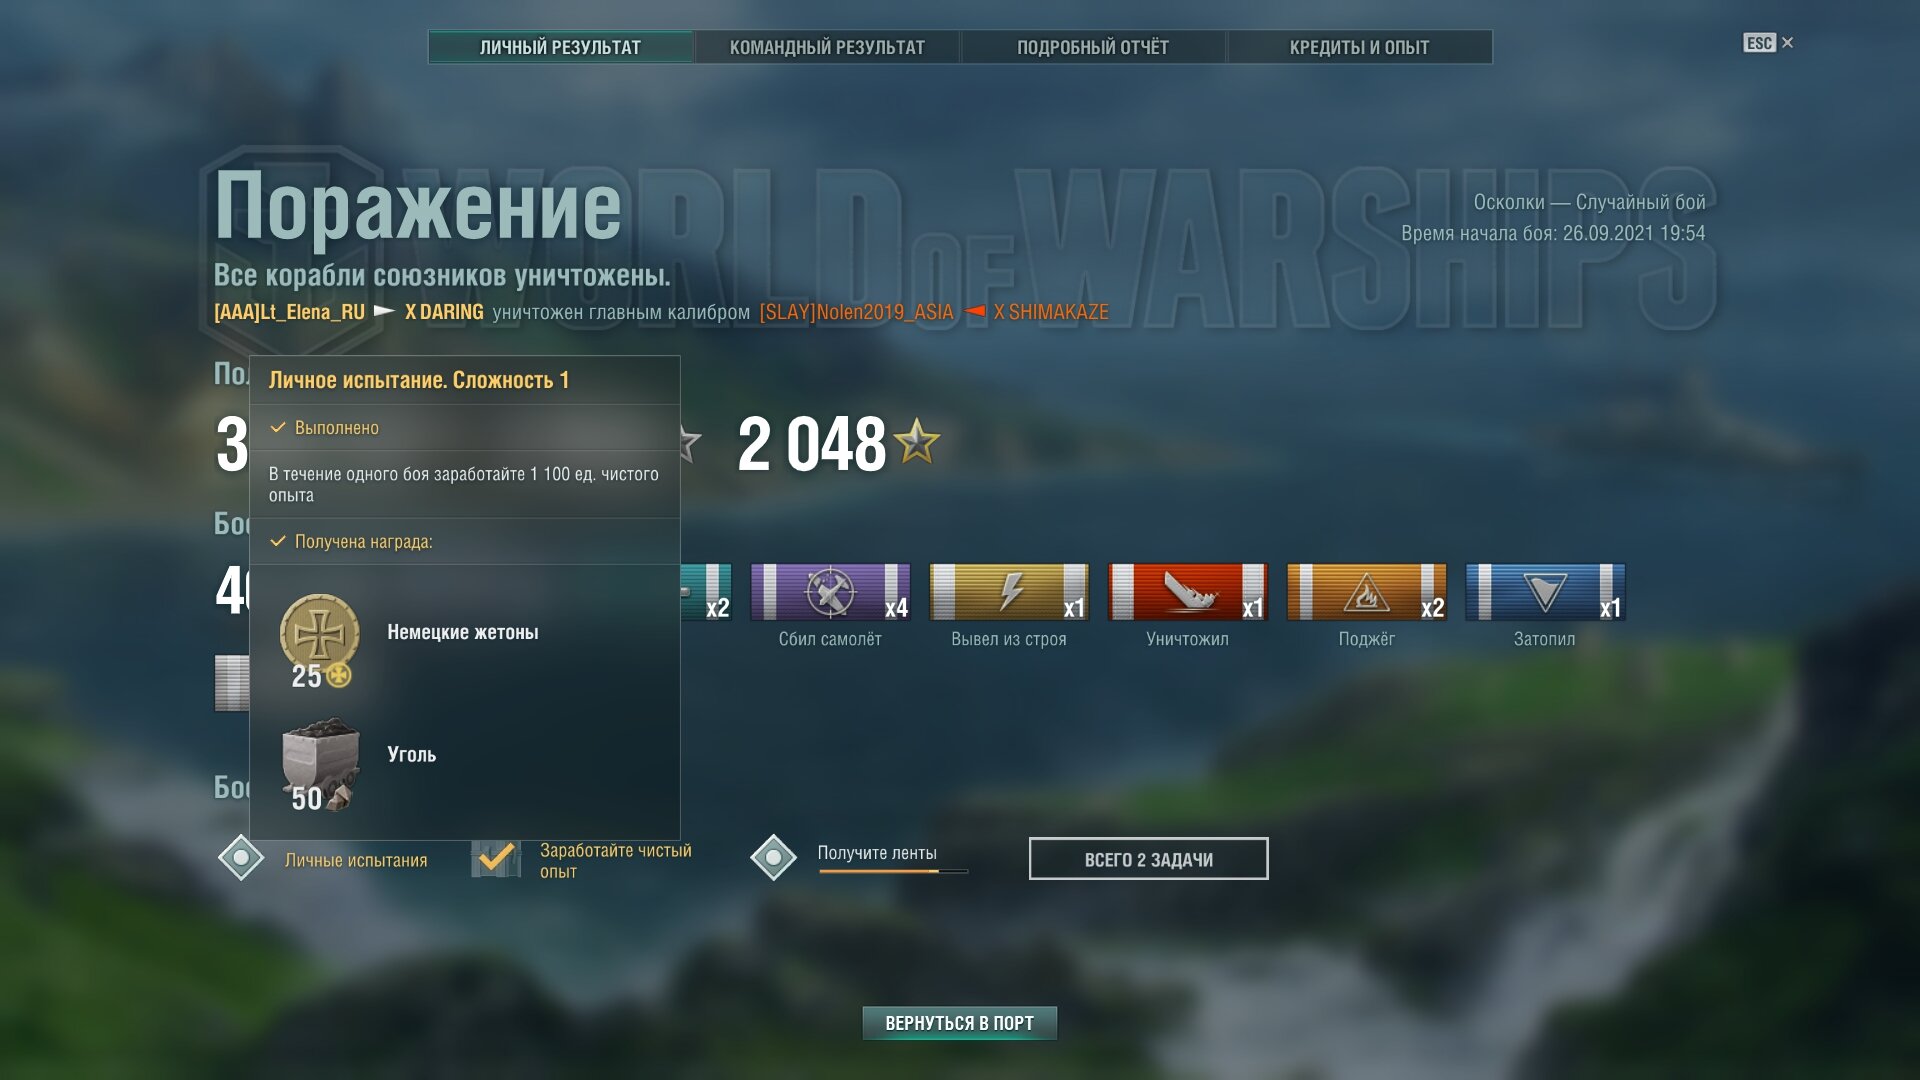Click the Всего 2 задачи button
This screenshot has width=1920, height=1080.
(1148, 859)
